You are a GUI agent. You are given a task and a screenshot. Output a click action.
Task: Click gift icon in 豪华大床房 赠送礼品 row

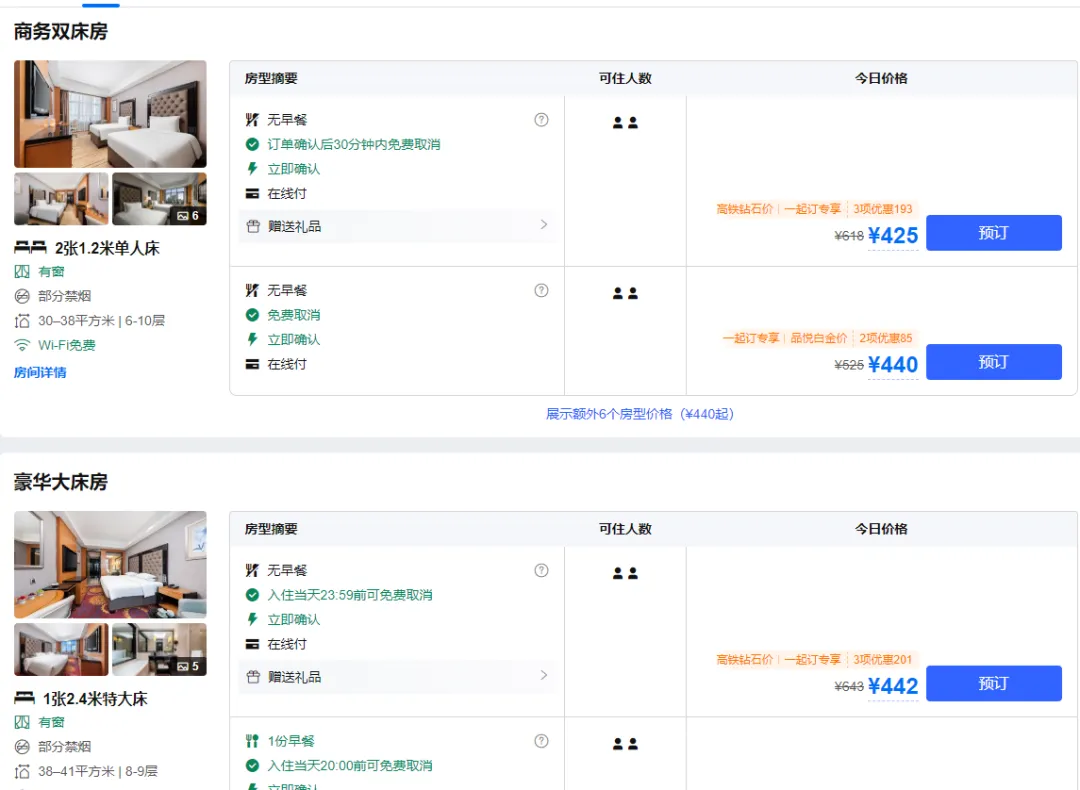point(253,677)
